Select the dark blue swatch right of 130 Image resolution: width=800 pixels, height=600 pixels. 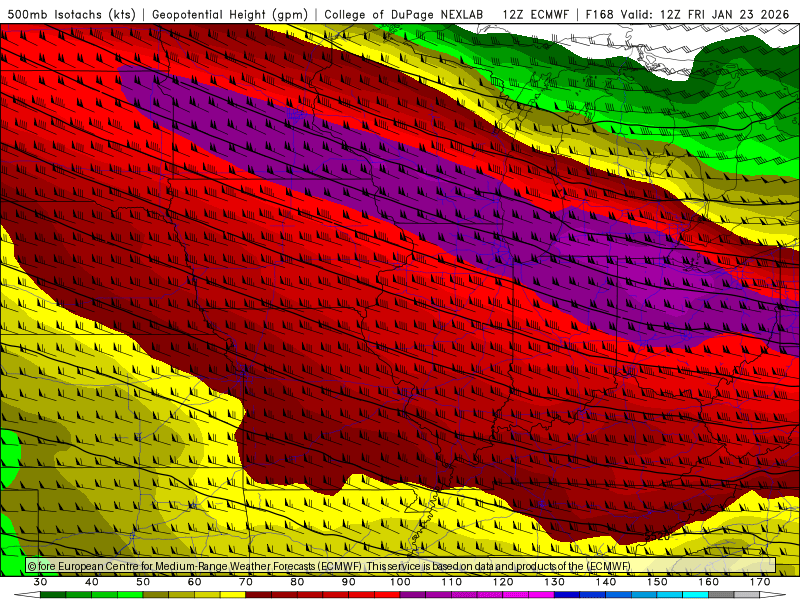coord(567,595)
